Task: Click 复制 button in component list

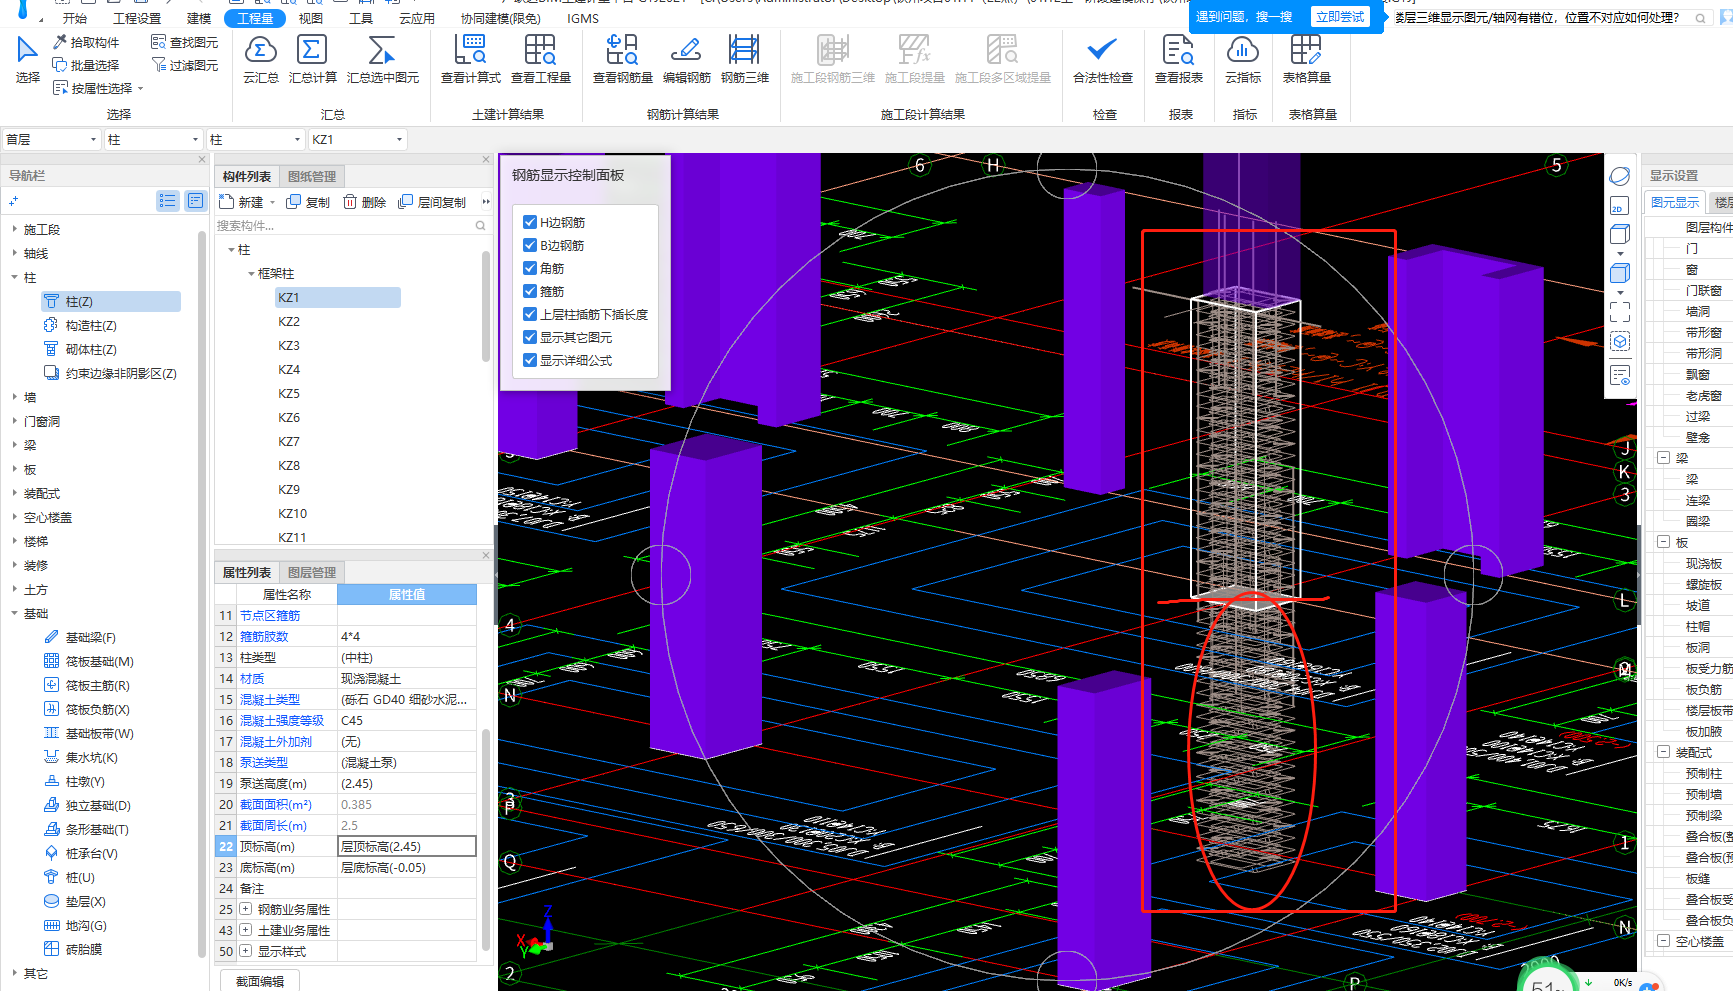Action: 308,202
